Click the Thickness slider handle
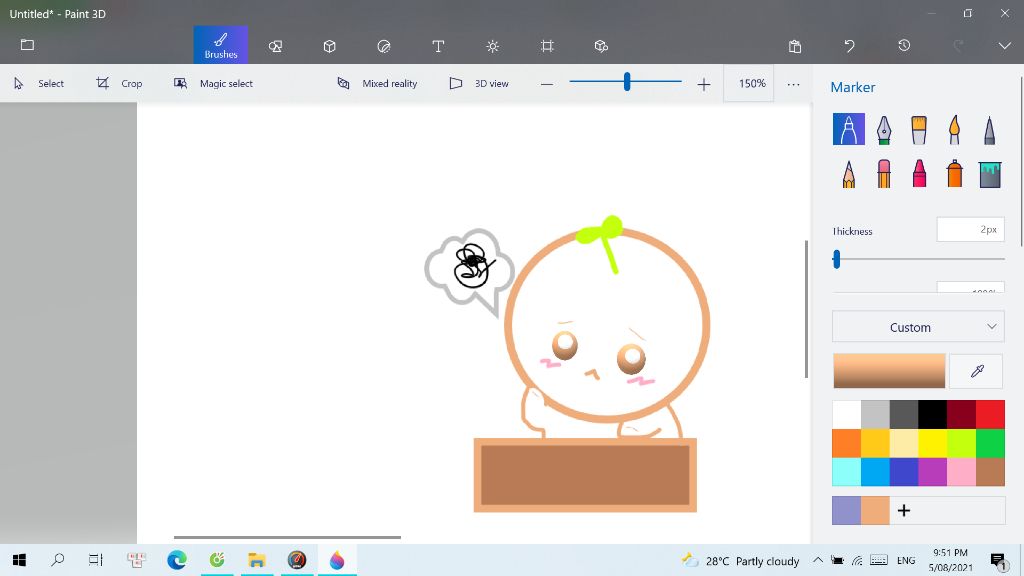Viewport: 1024px width, 576px height. click(x=837, y=259)
